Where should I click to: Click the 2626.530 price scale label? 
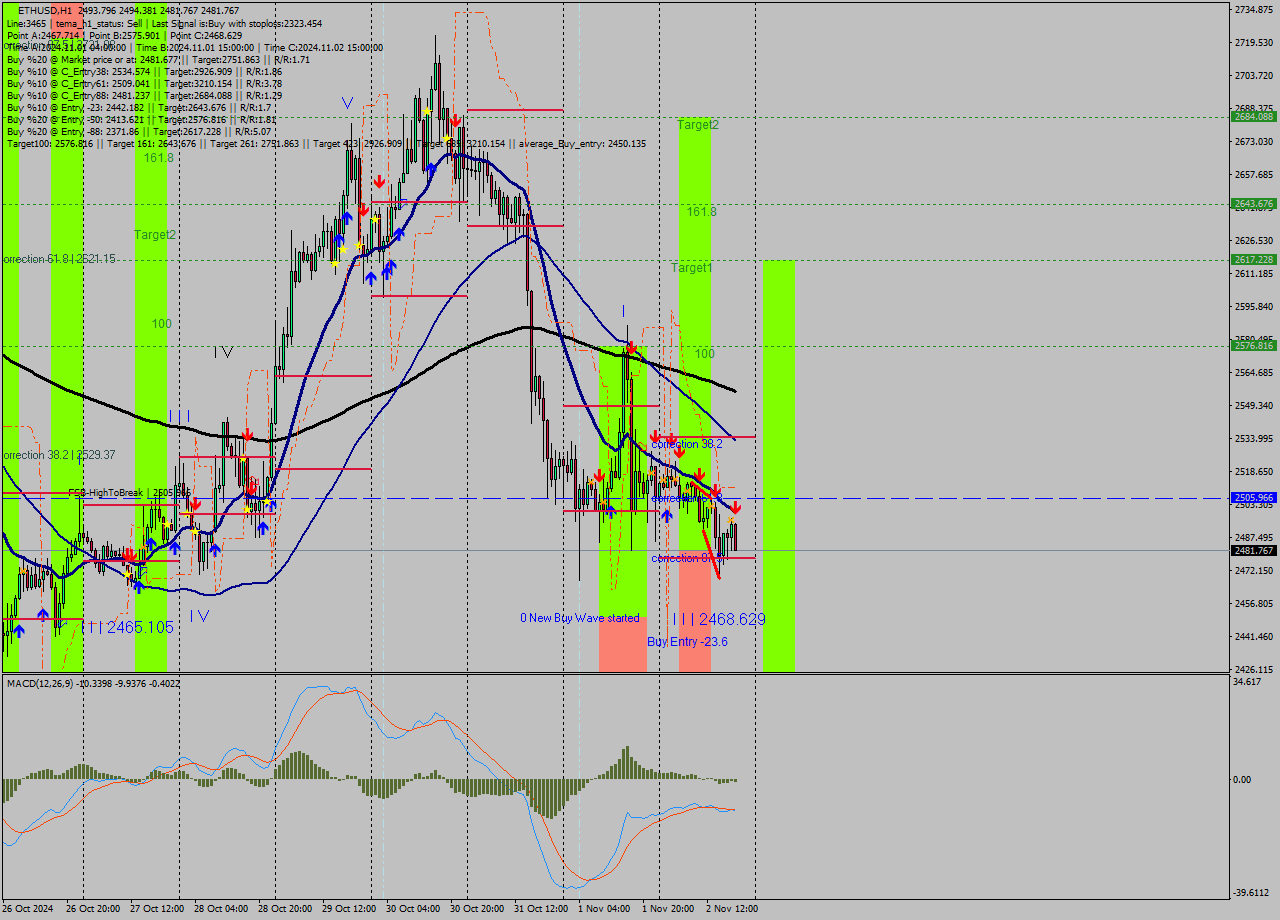[x=1253, y=241]
